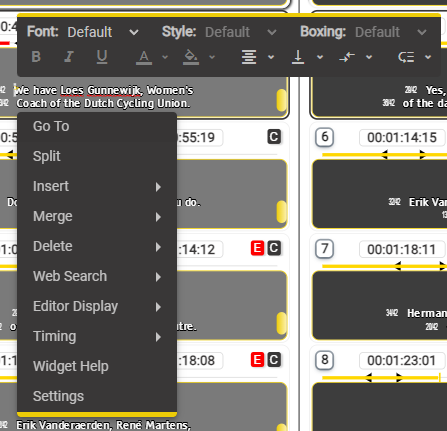This screenshot has width=447, height=431.
Task: Click the vertical bottom position icon
Action: click(x=298, y=57)
